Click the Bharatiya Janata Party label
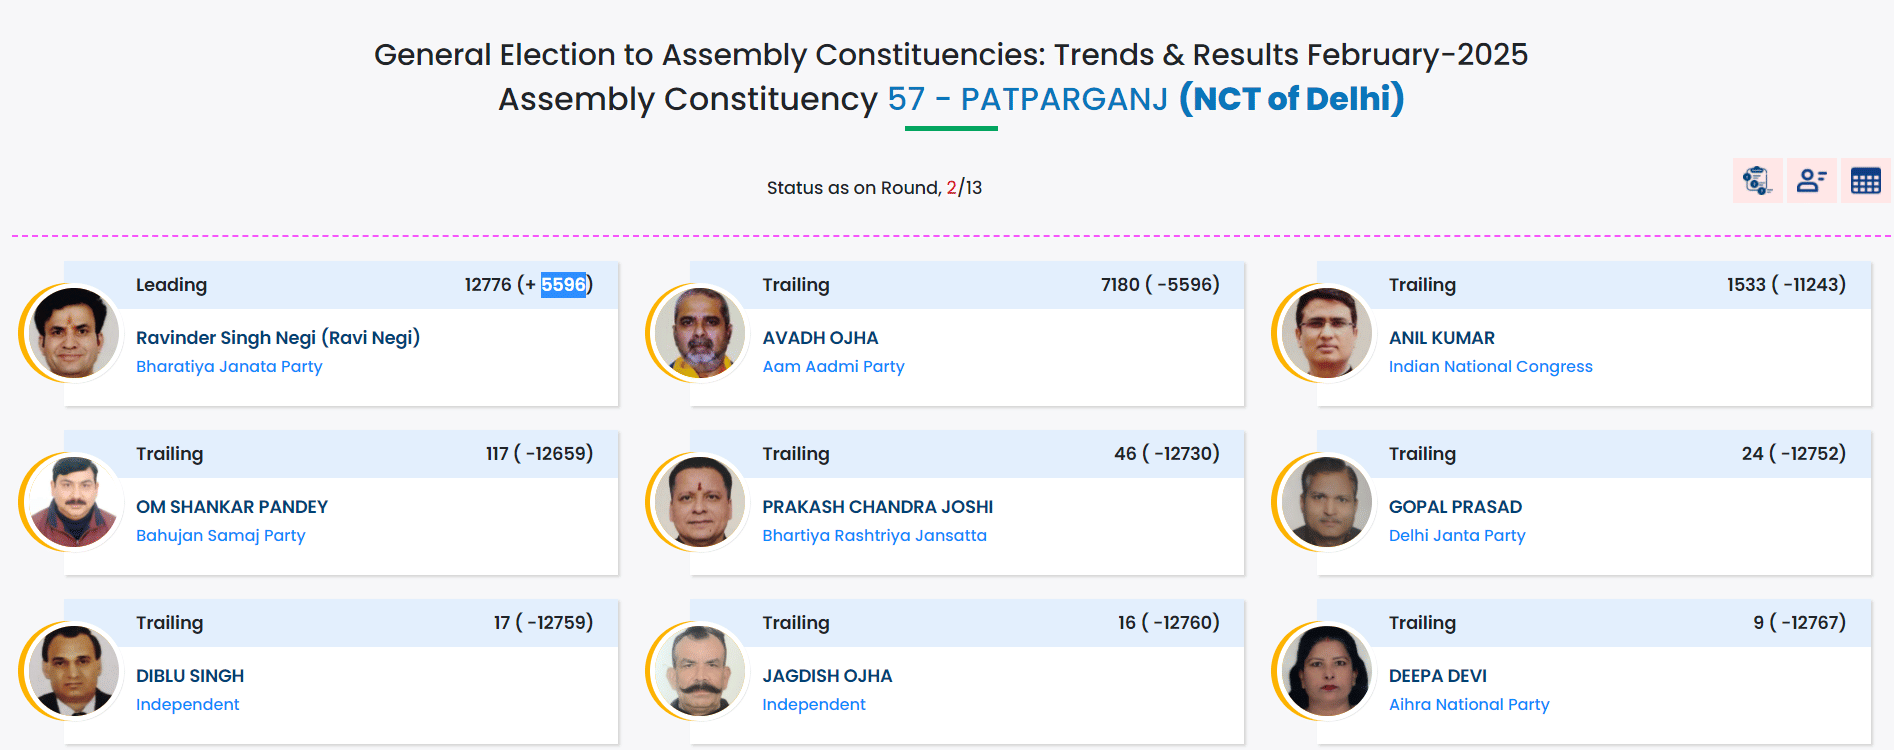1894x750 pixels. pos(229,367)
